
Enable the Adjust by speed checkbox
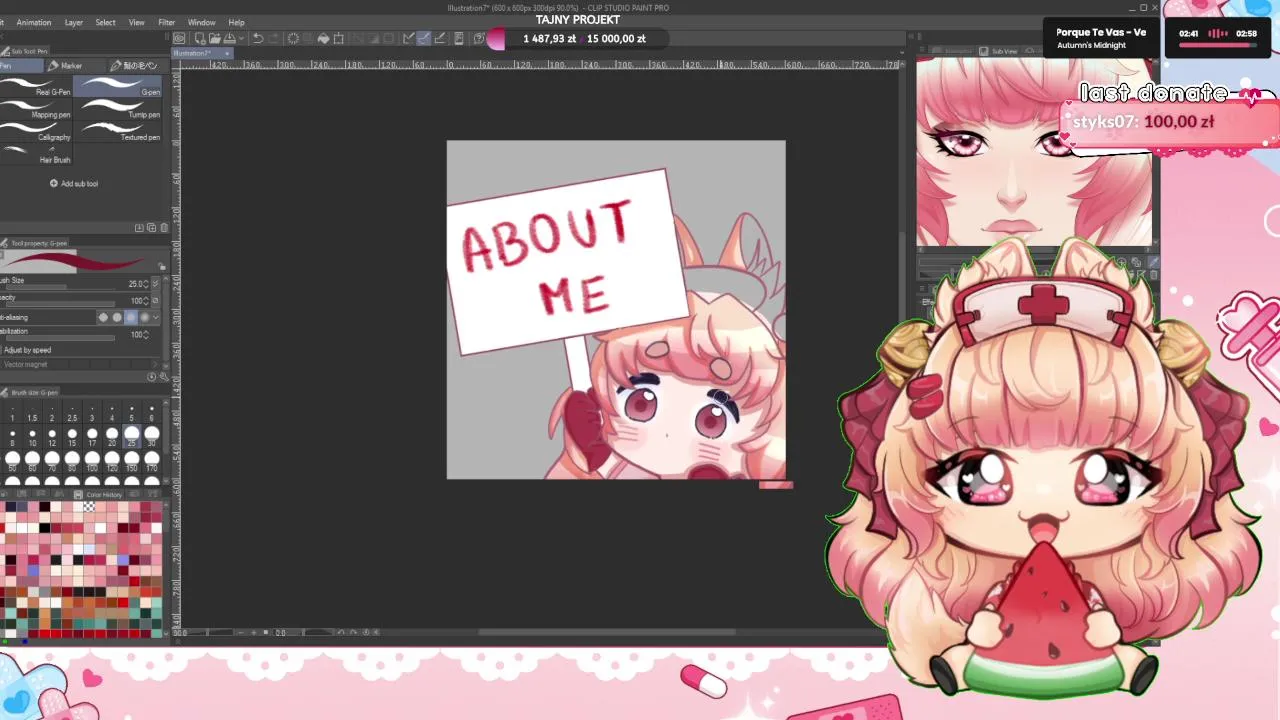2,350
